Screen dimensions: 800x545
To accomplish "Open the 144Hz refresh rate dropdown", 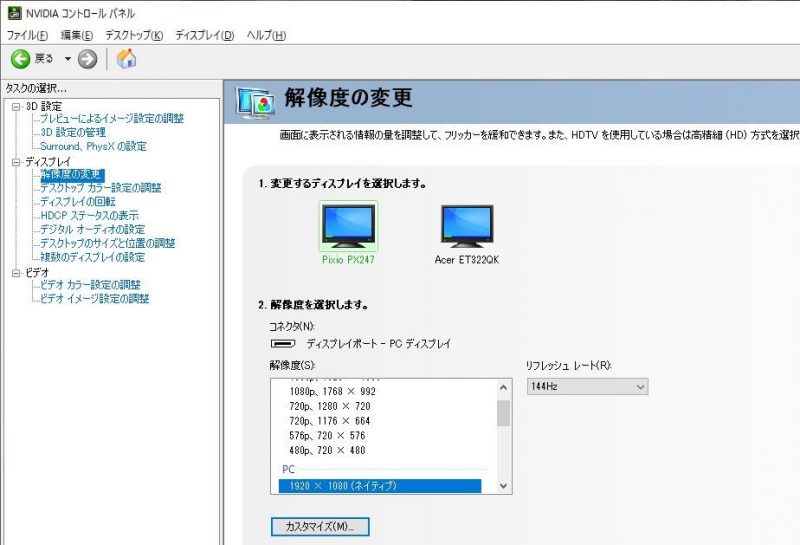I will (x=587, y=386).
